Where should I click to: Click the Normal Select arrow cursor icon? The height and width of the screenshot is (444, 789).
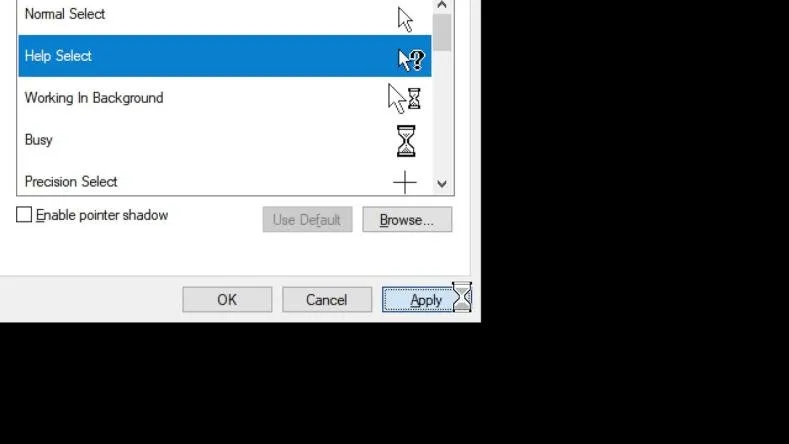pyautogui.click(x=405, y=19)
